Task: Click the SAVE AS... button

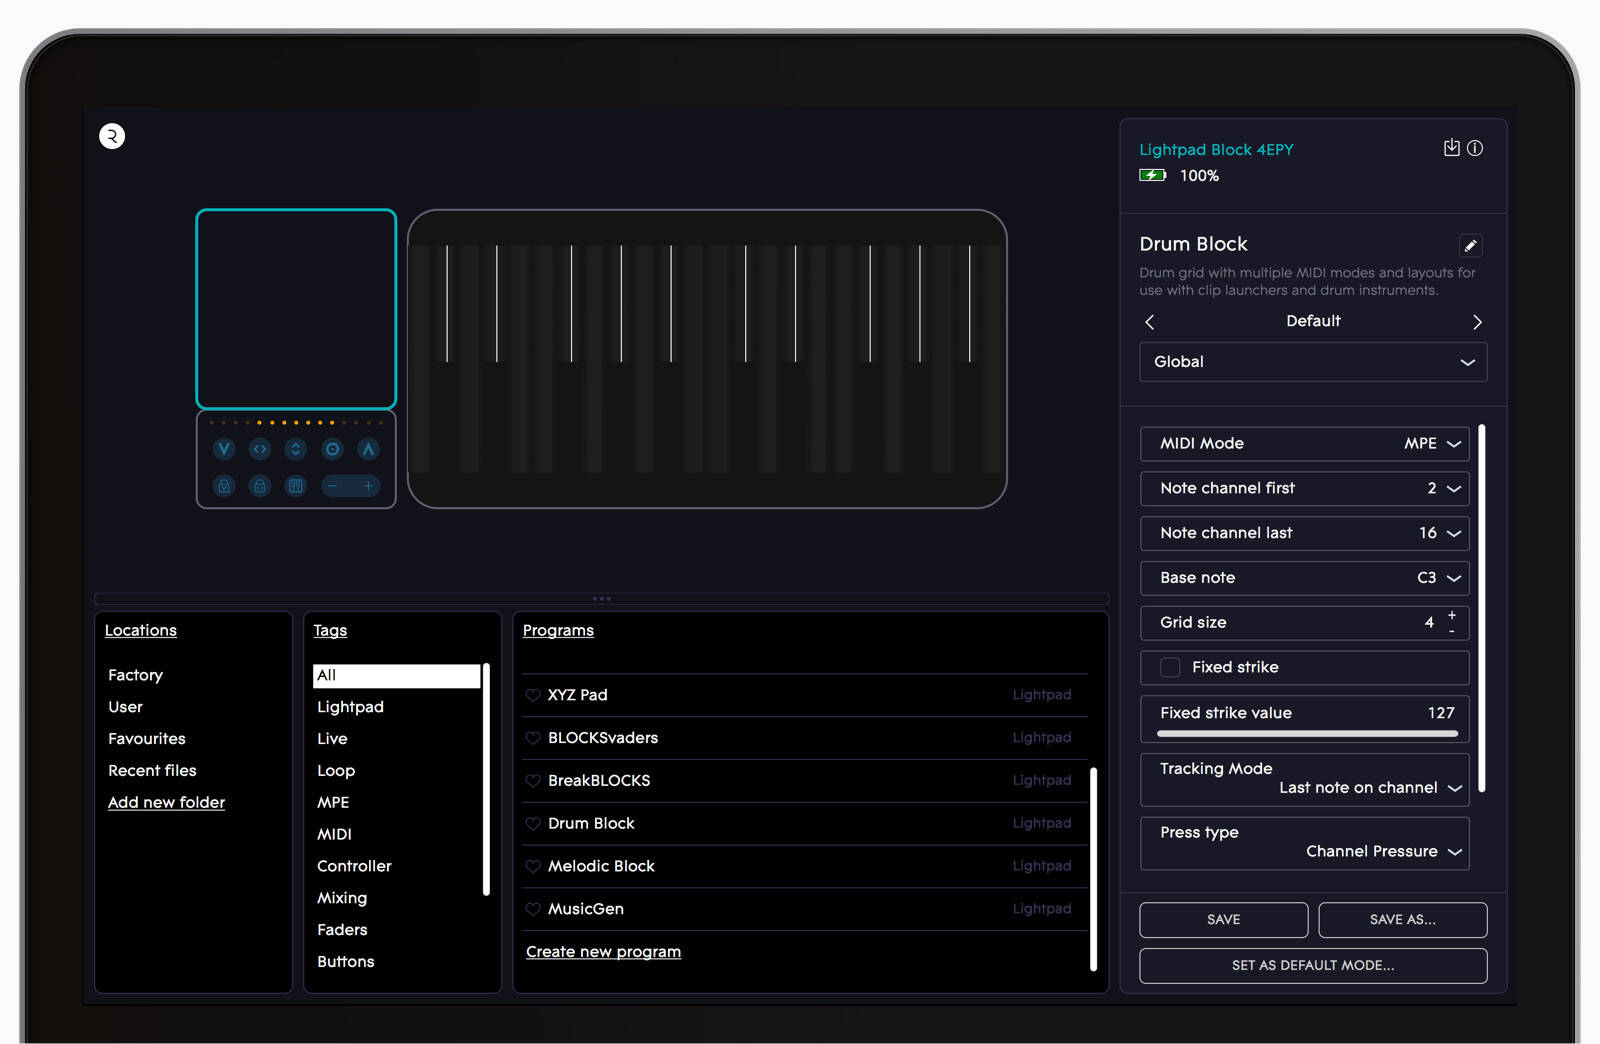Action: pyautogui.click(x=1402, y=920)
